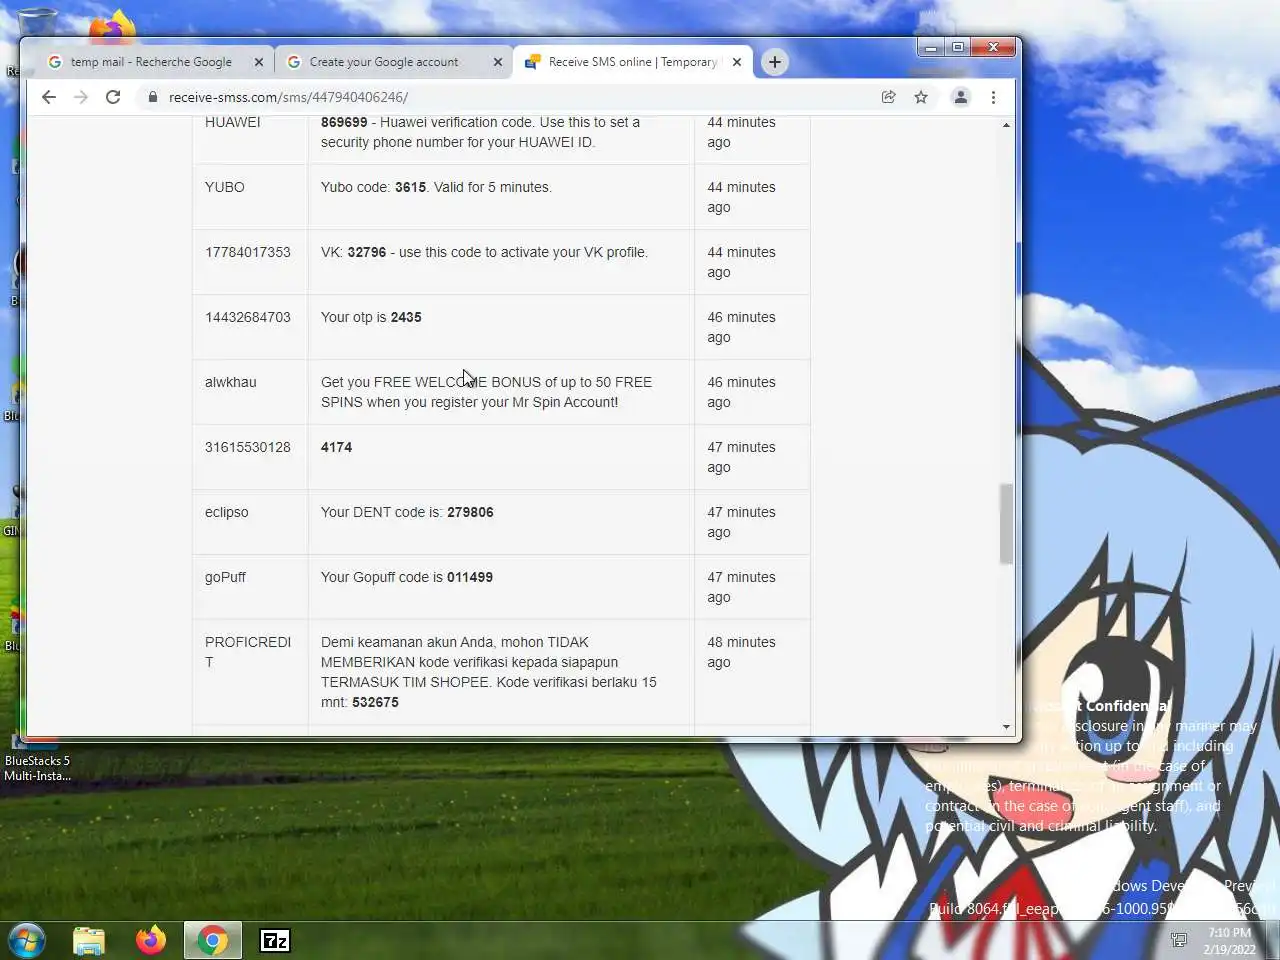Open the Windows Start menu
This screenshot has height=960, width=1280.
[27, 940]
